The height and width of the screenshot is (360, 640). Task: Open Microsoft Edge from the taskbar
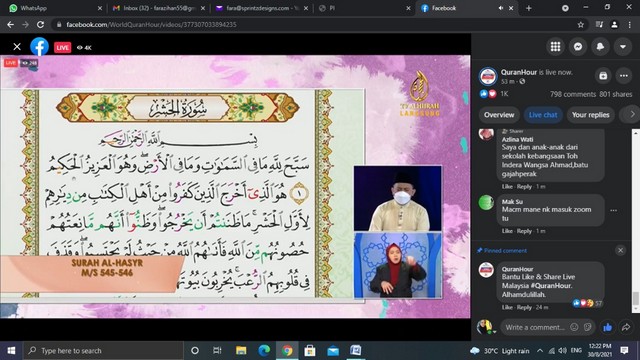coord(264,351)
